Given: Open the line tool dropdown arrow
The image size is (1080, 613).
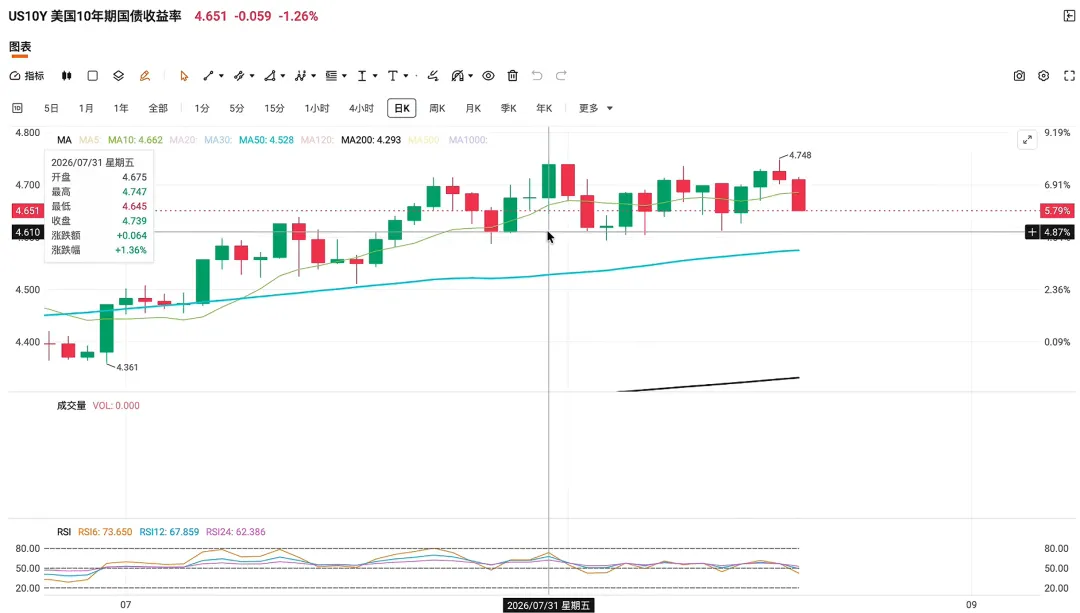Looking at the screenshot, I should (x=221, y=76).
